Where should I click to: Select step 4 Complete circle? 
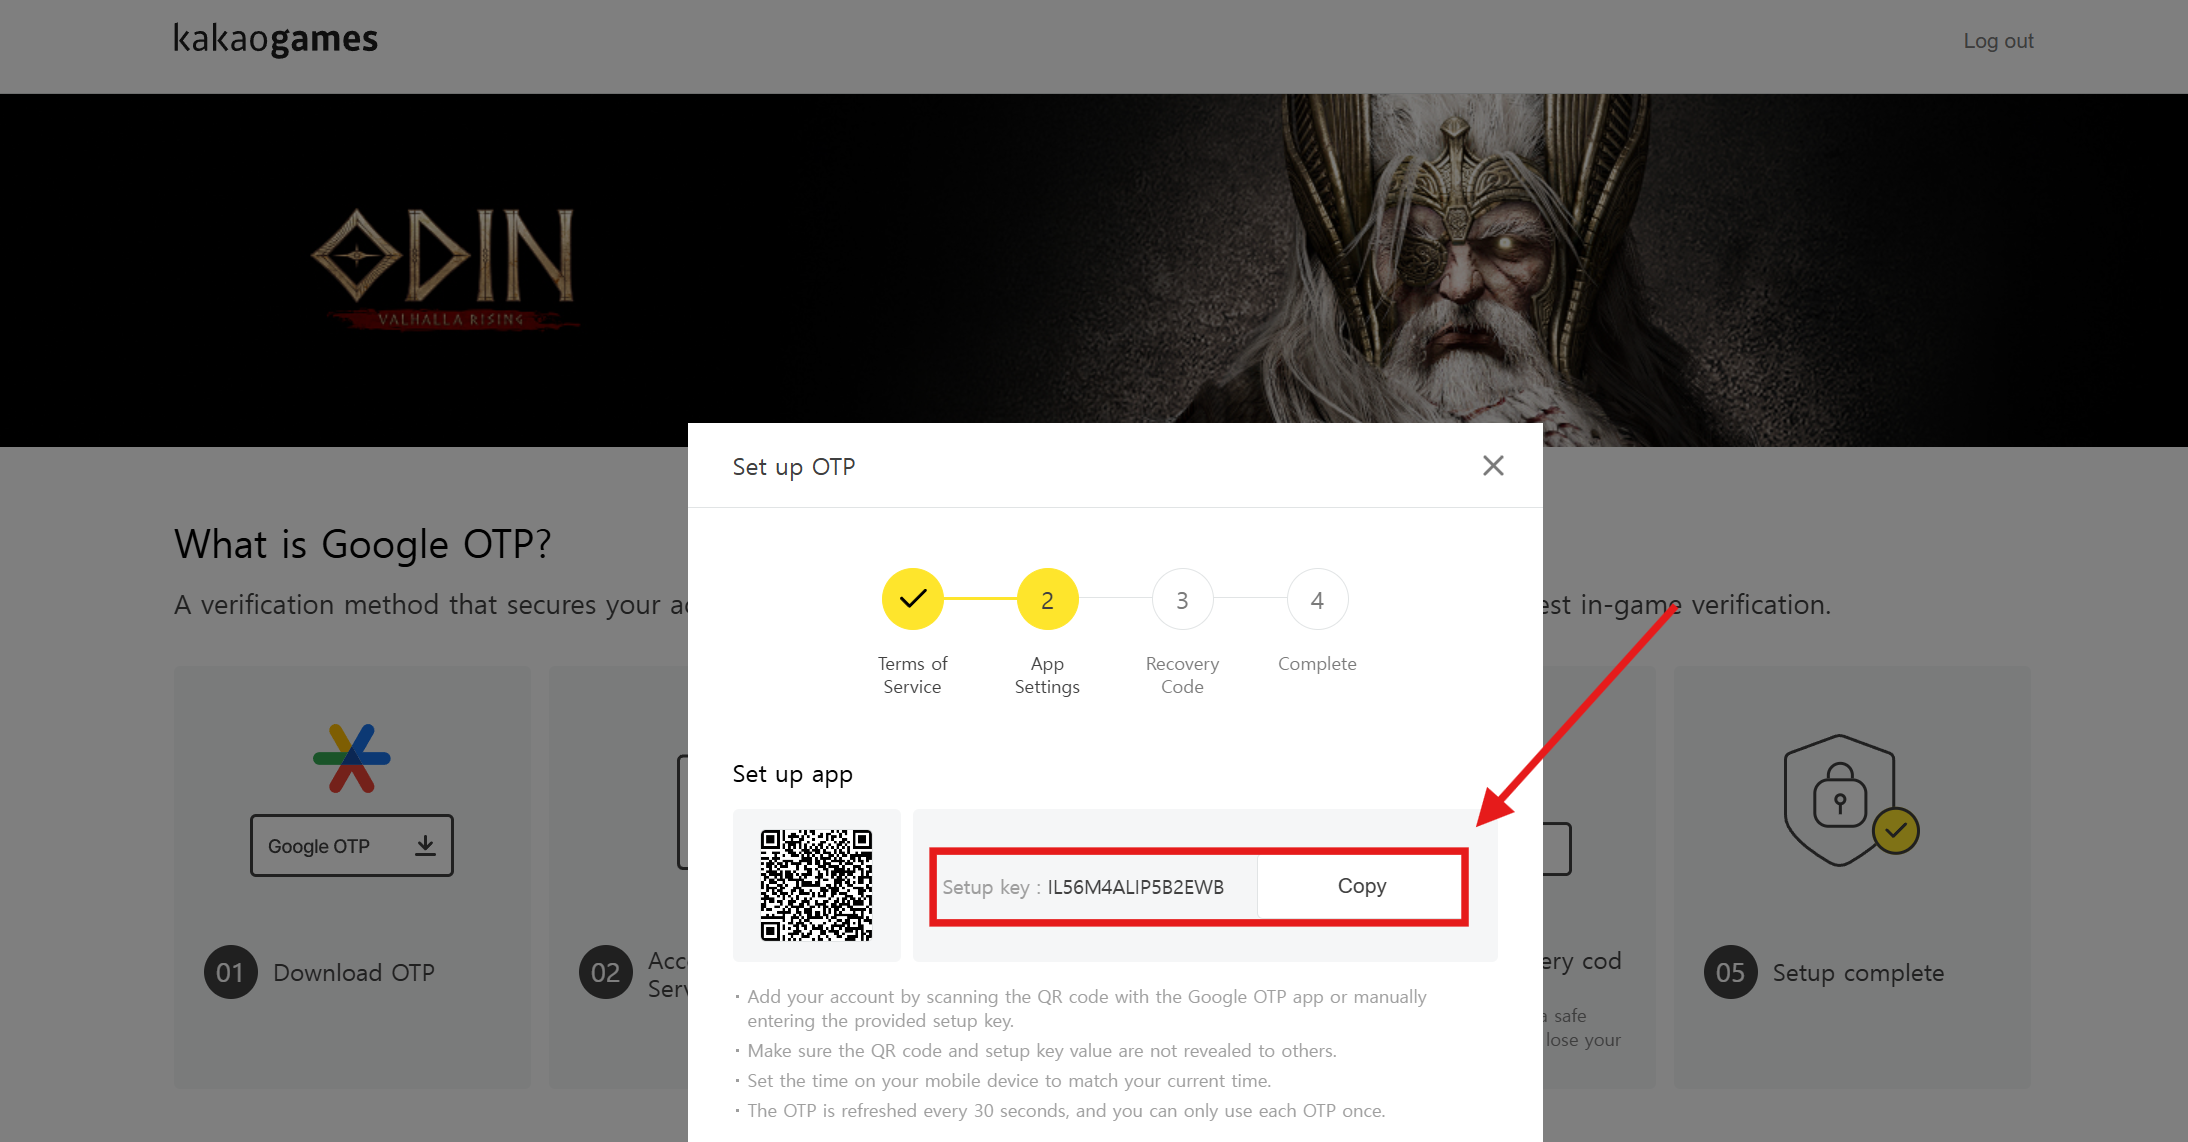click(1317, 599)
